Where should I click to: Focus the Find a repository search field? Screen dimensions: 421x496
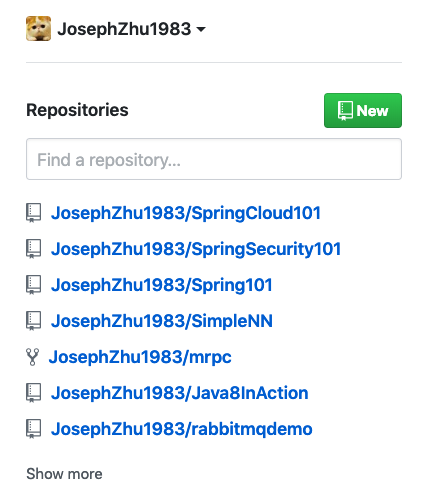[x=214, y=159]
